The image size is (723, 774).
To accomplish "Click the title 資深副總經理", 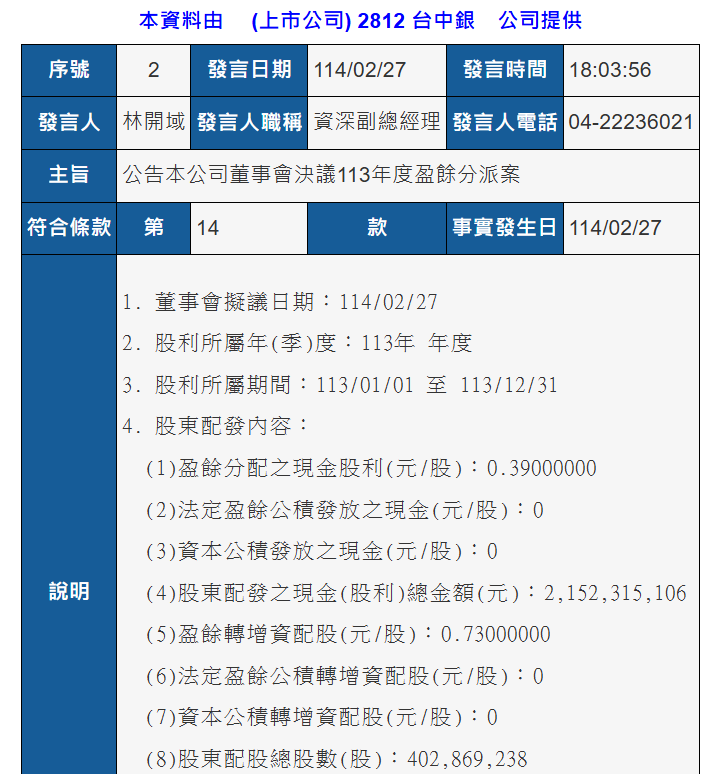I will pos(377,121).
